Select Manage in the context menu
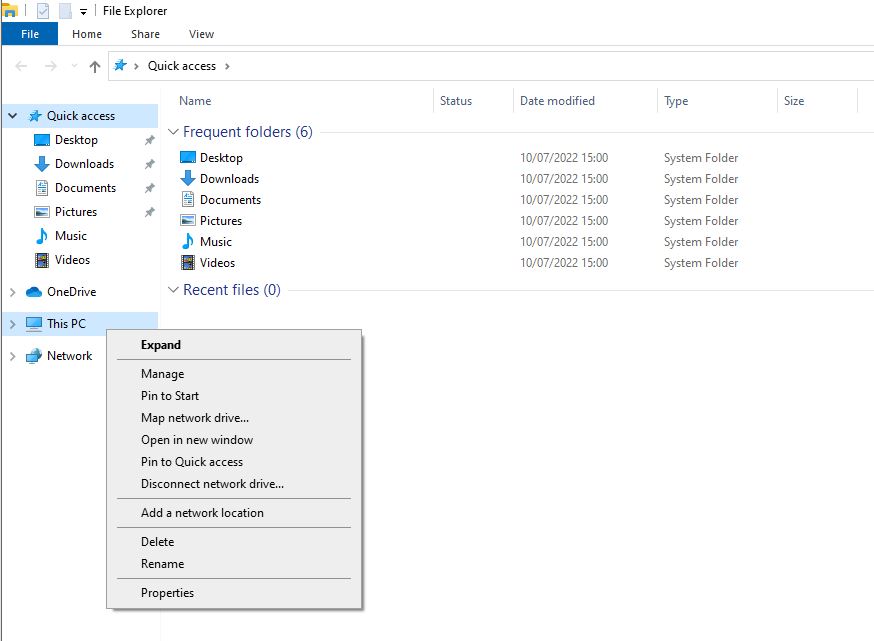Screen dimensions: 874x641 tap(162, 374)
